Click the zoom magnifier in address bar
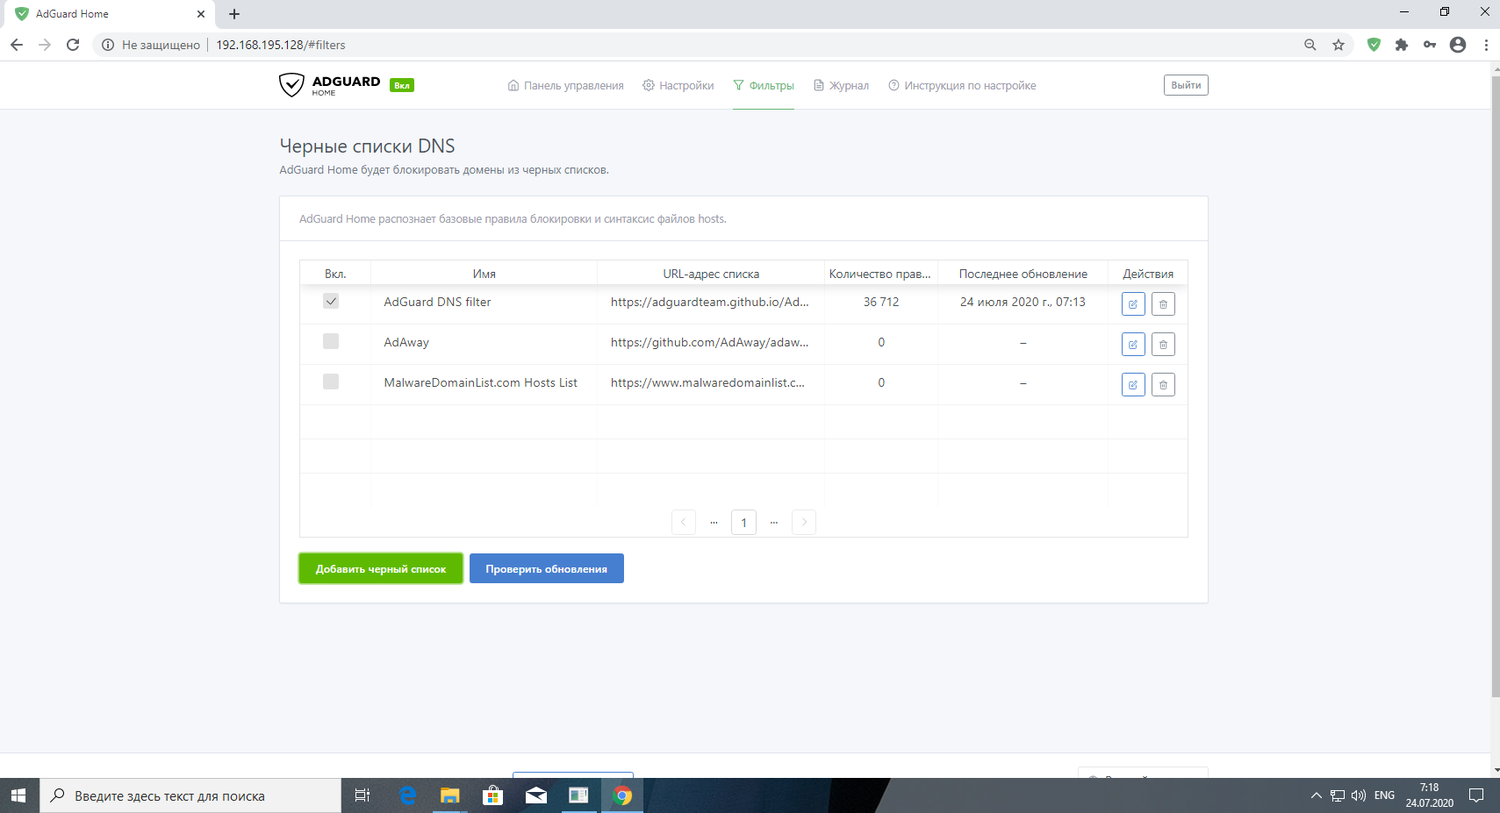Image resolution: width=1500 pixels, height=813 pixels. pyautogui.click(x=1310, y=45)
